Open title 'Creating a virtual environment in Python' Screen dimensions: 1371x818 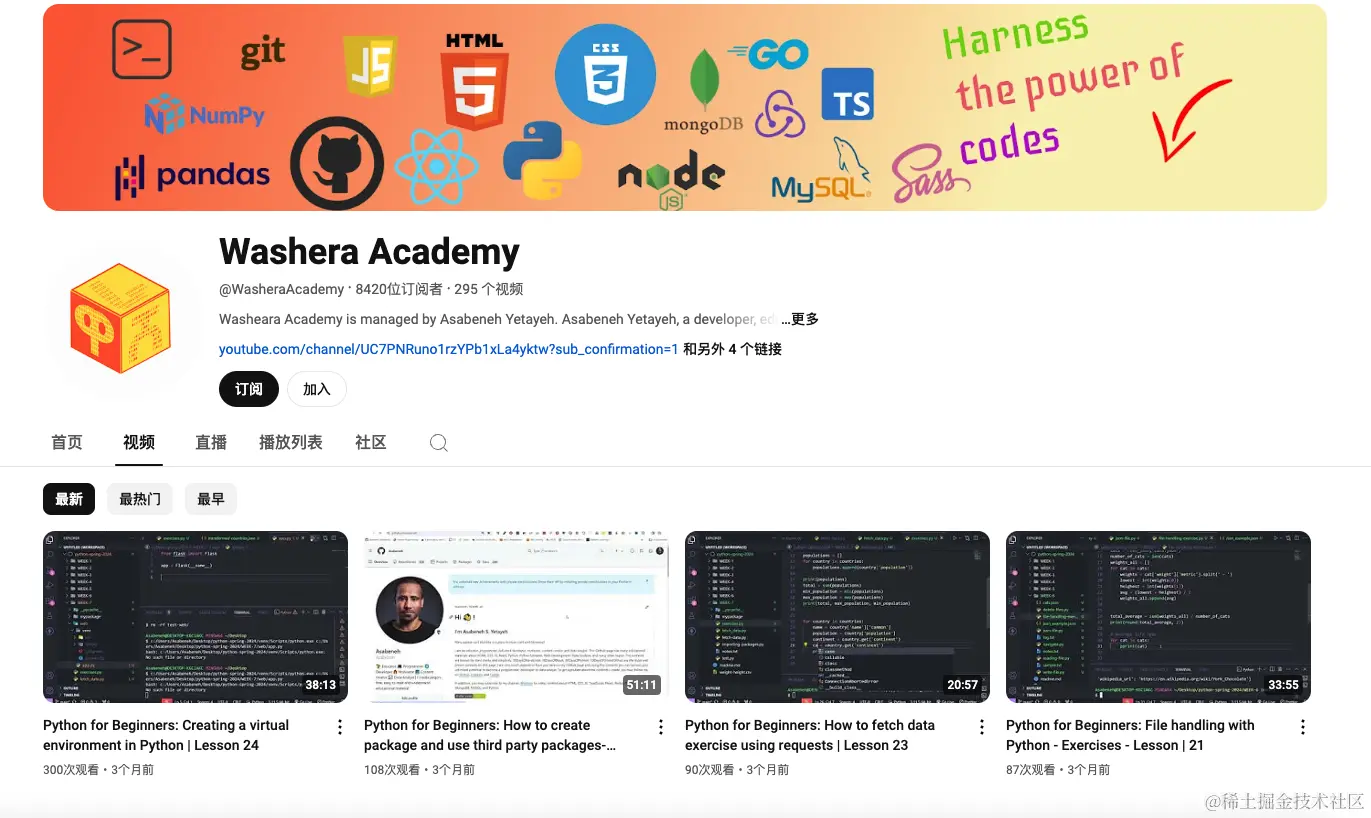pyautogui.click(x=166, y=735)
